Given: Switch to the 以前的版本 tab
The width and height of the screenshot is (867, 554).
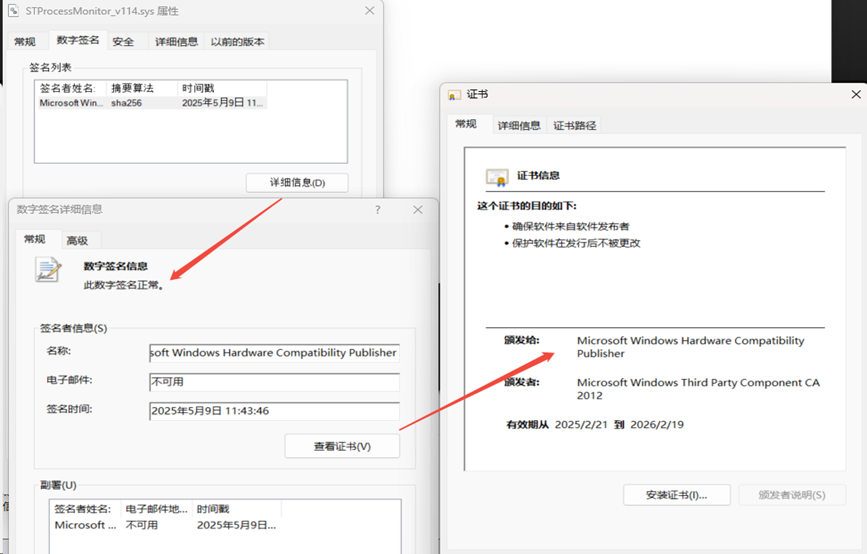Looking at the screenshot, I should (237, 41).
